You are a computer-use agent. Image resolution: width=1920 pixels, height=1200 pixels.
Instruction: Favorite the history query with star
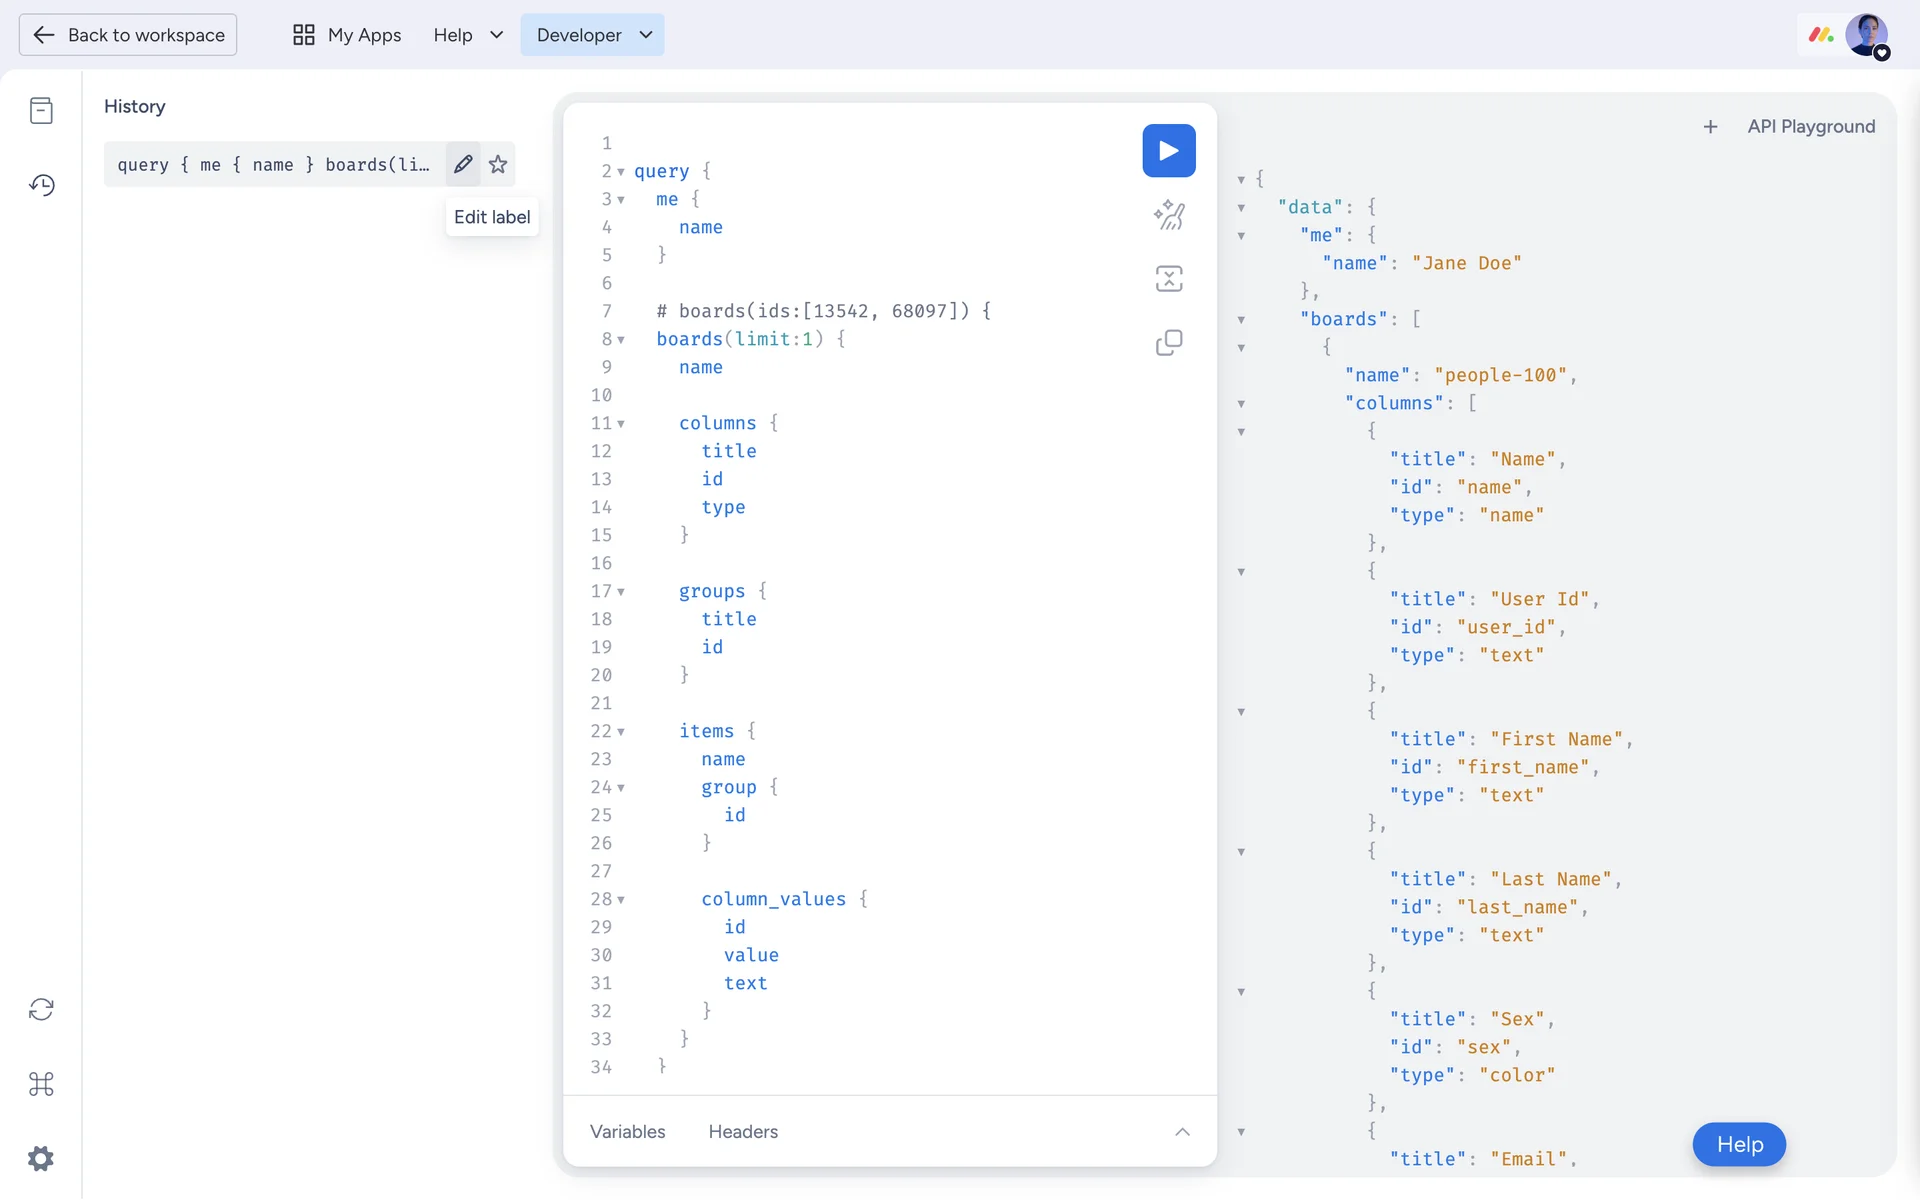click(x=498, y=164)
